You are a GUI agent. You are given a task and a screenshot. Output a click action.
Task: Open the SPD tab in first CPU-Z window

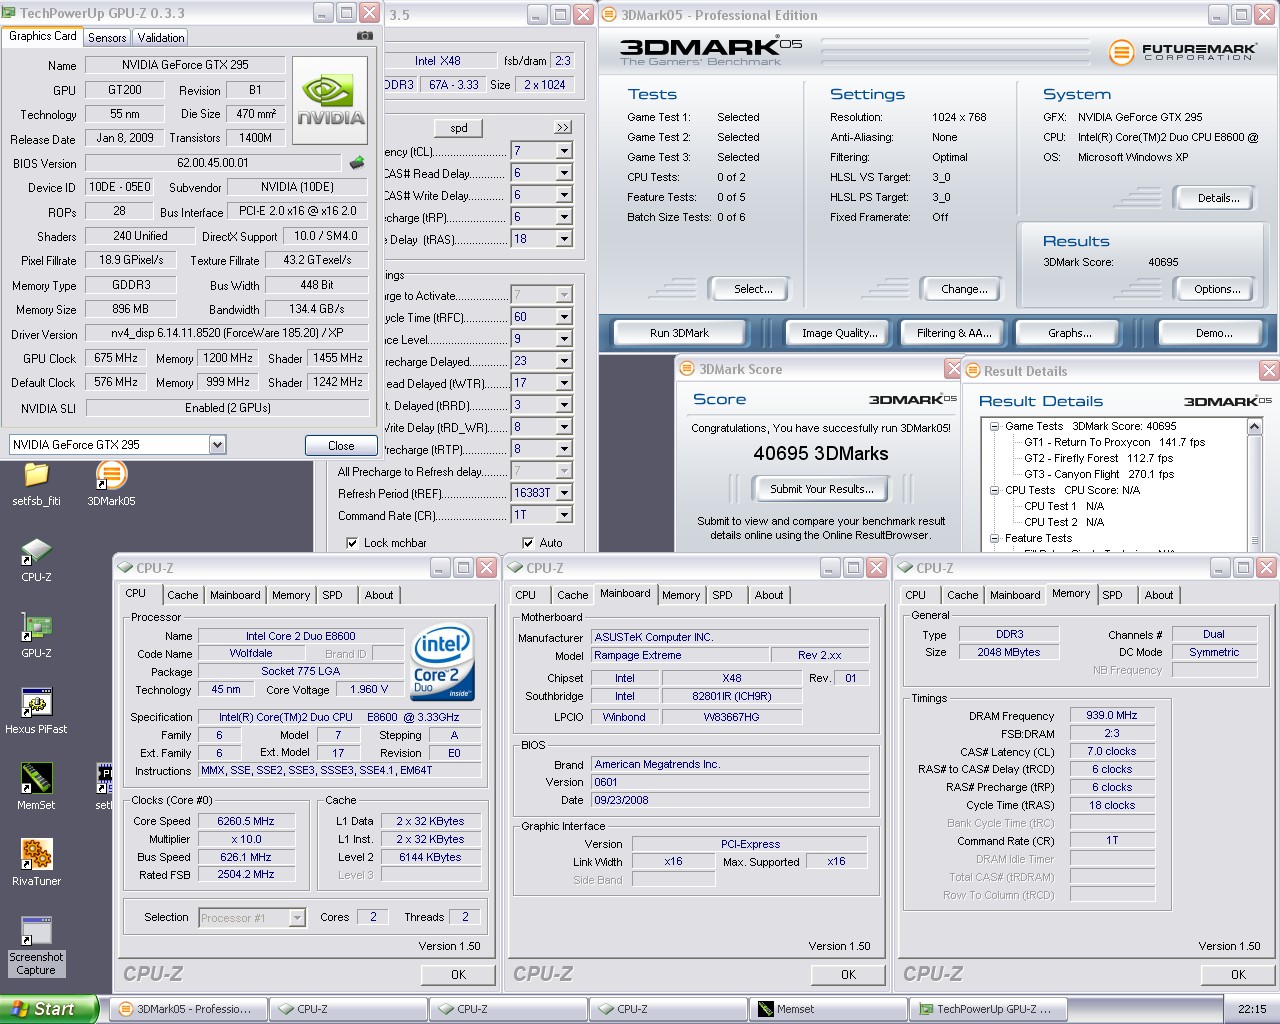click(x=332, y=595)
